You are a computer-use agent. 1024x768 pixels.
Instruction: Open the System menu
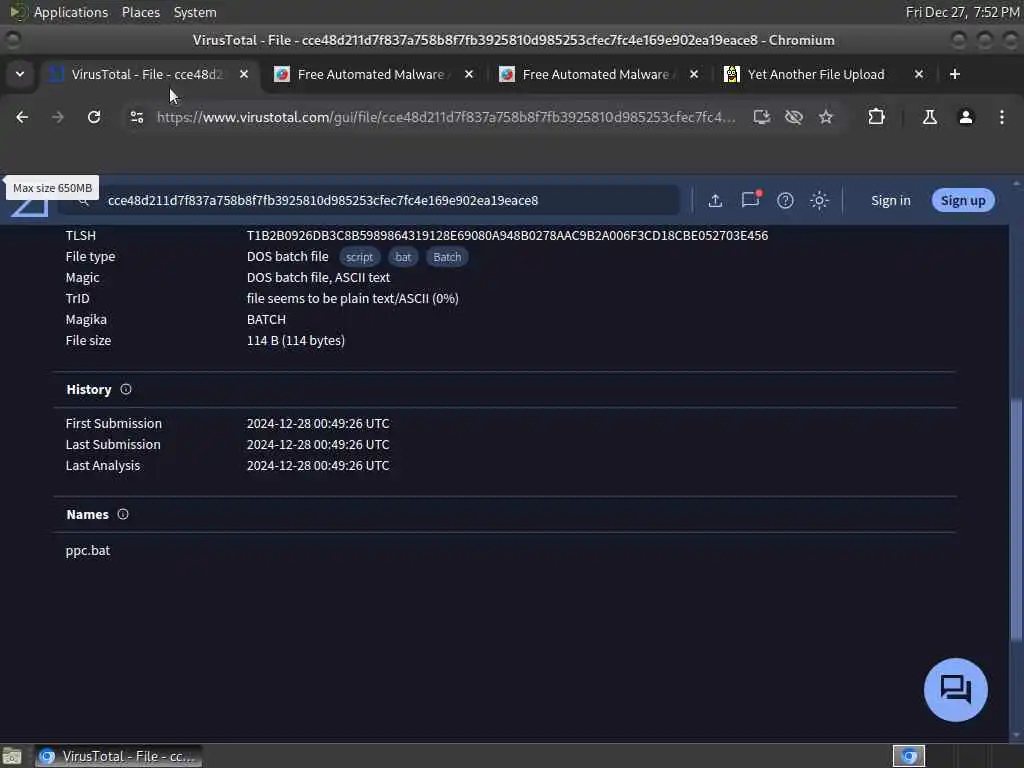tap(195, 12)
